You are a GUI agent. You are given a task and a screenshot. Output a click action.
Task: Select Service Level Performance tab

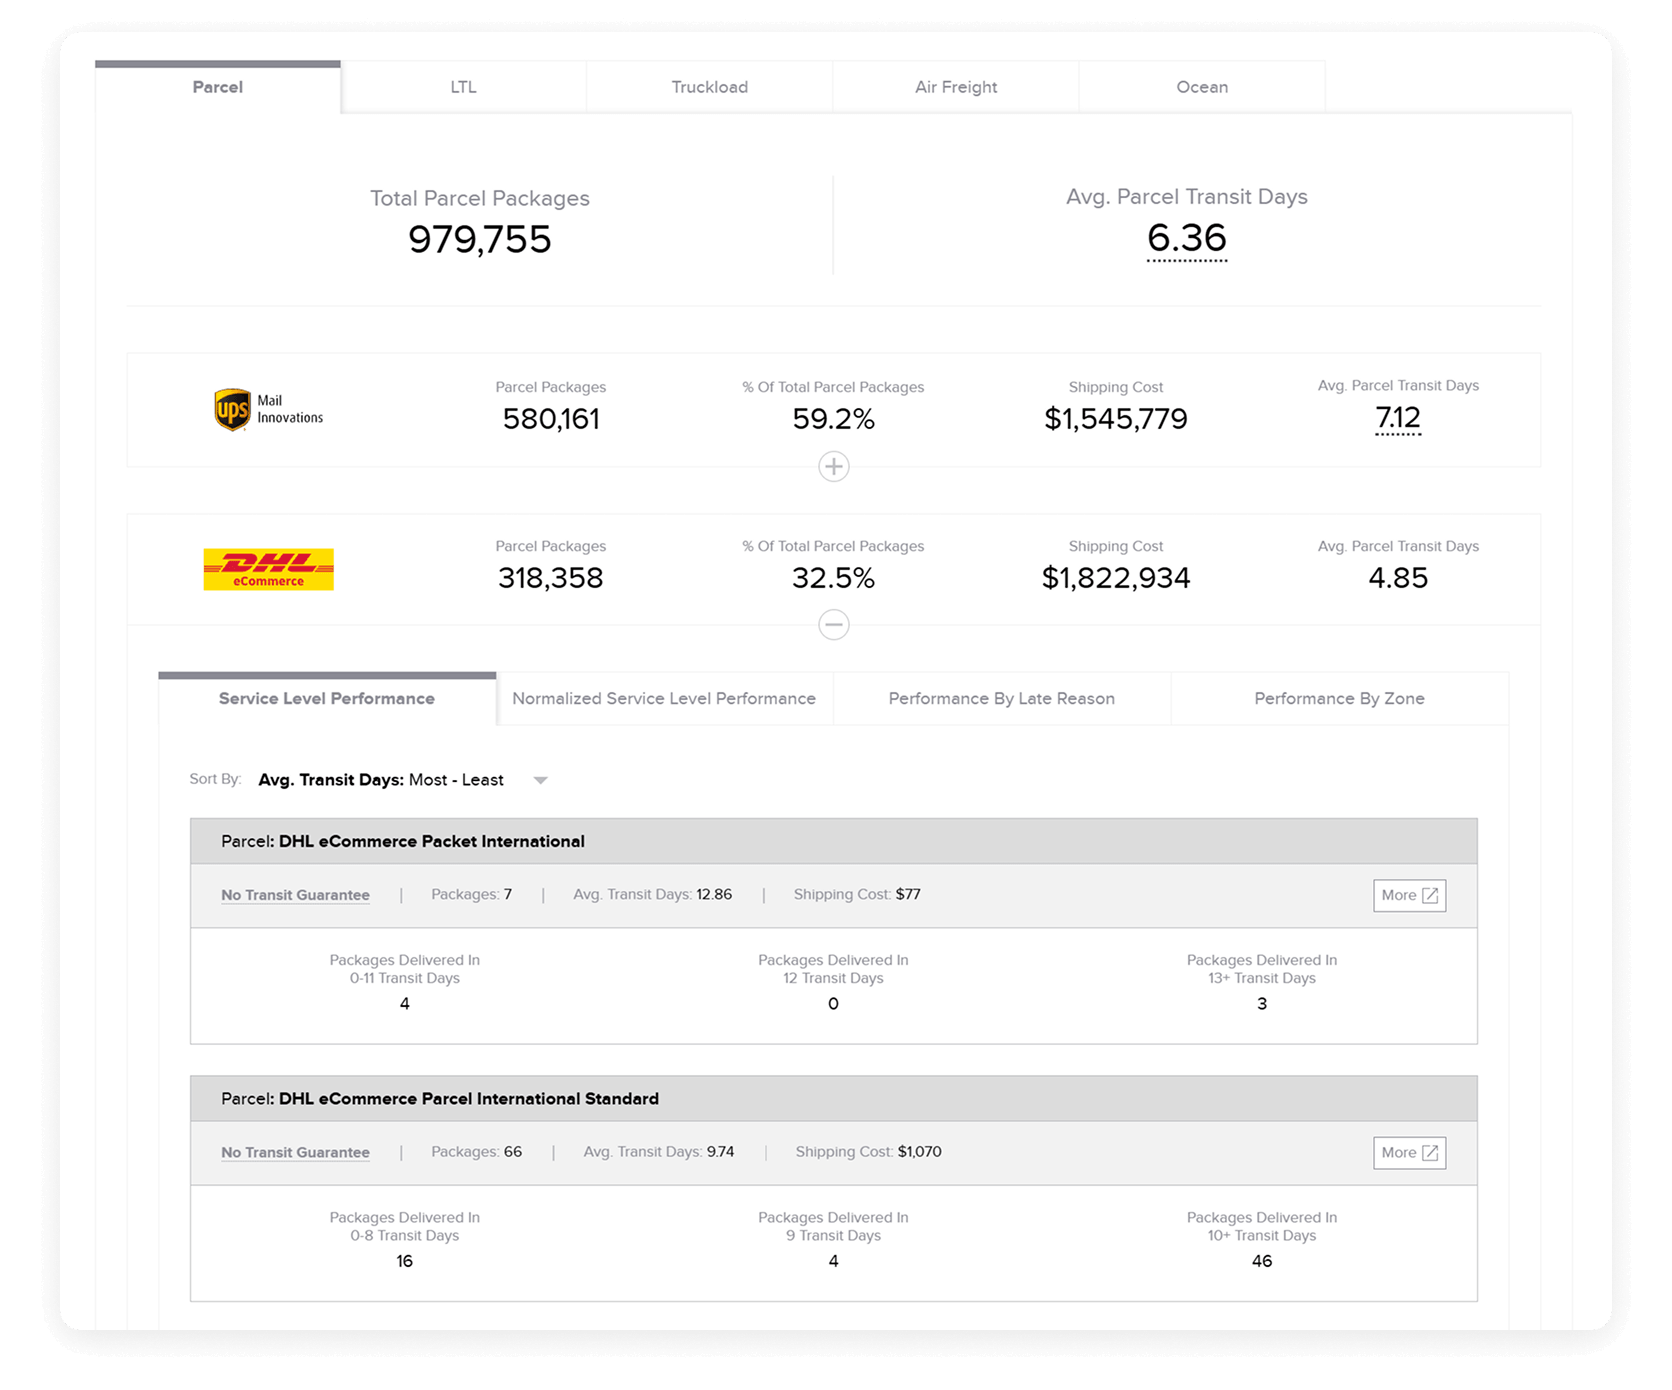pyautogui.click(x=327, y=698)
